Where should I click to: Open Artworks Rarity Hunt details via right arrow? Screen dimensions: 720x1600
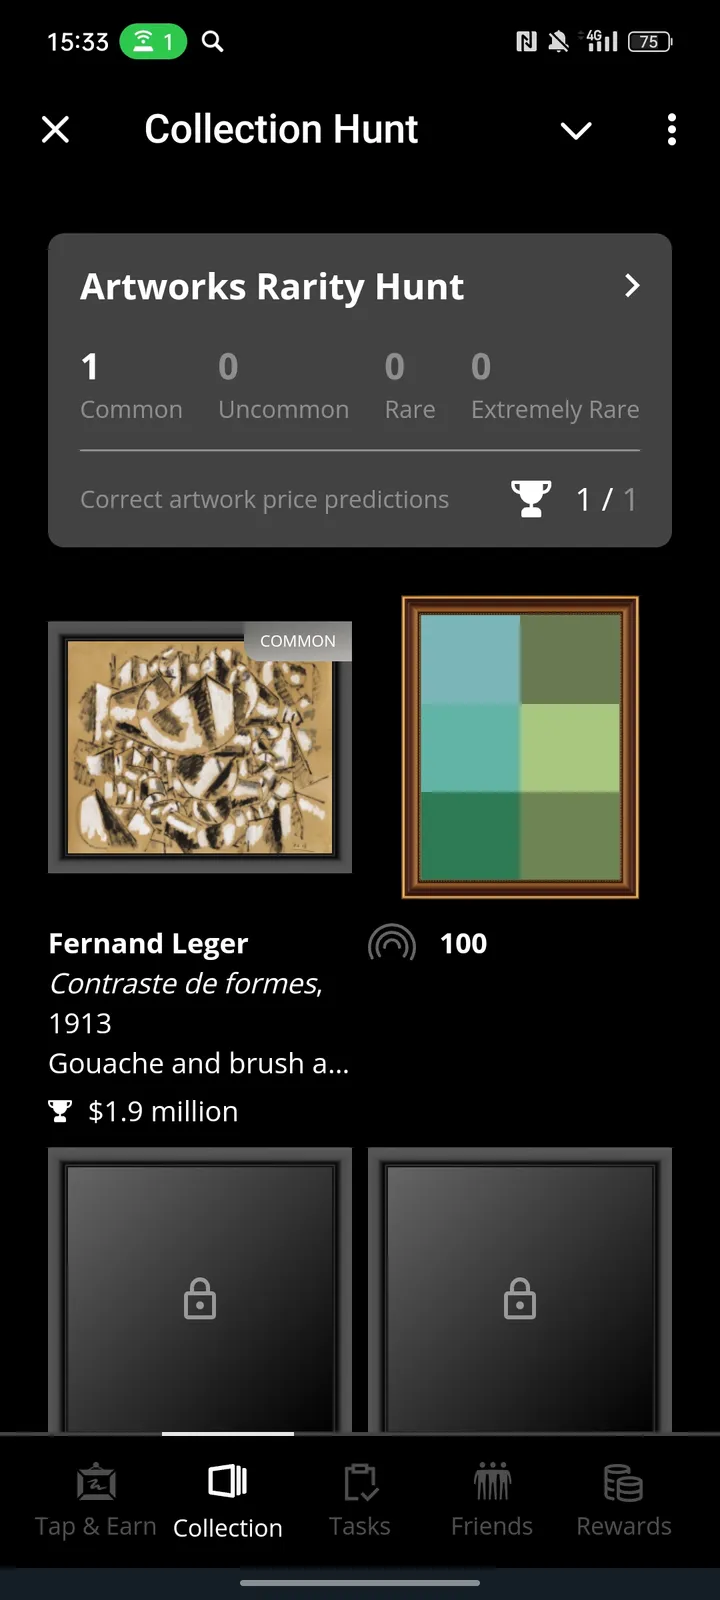[631, 286]
